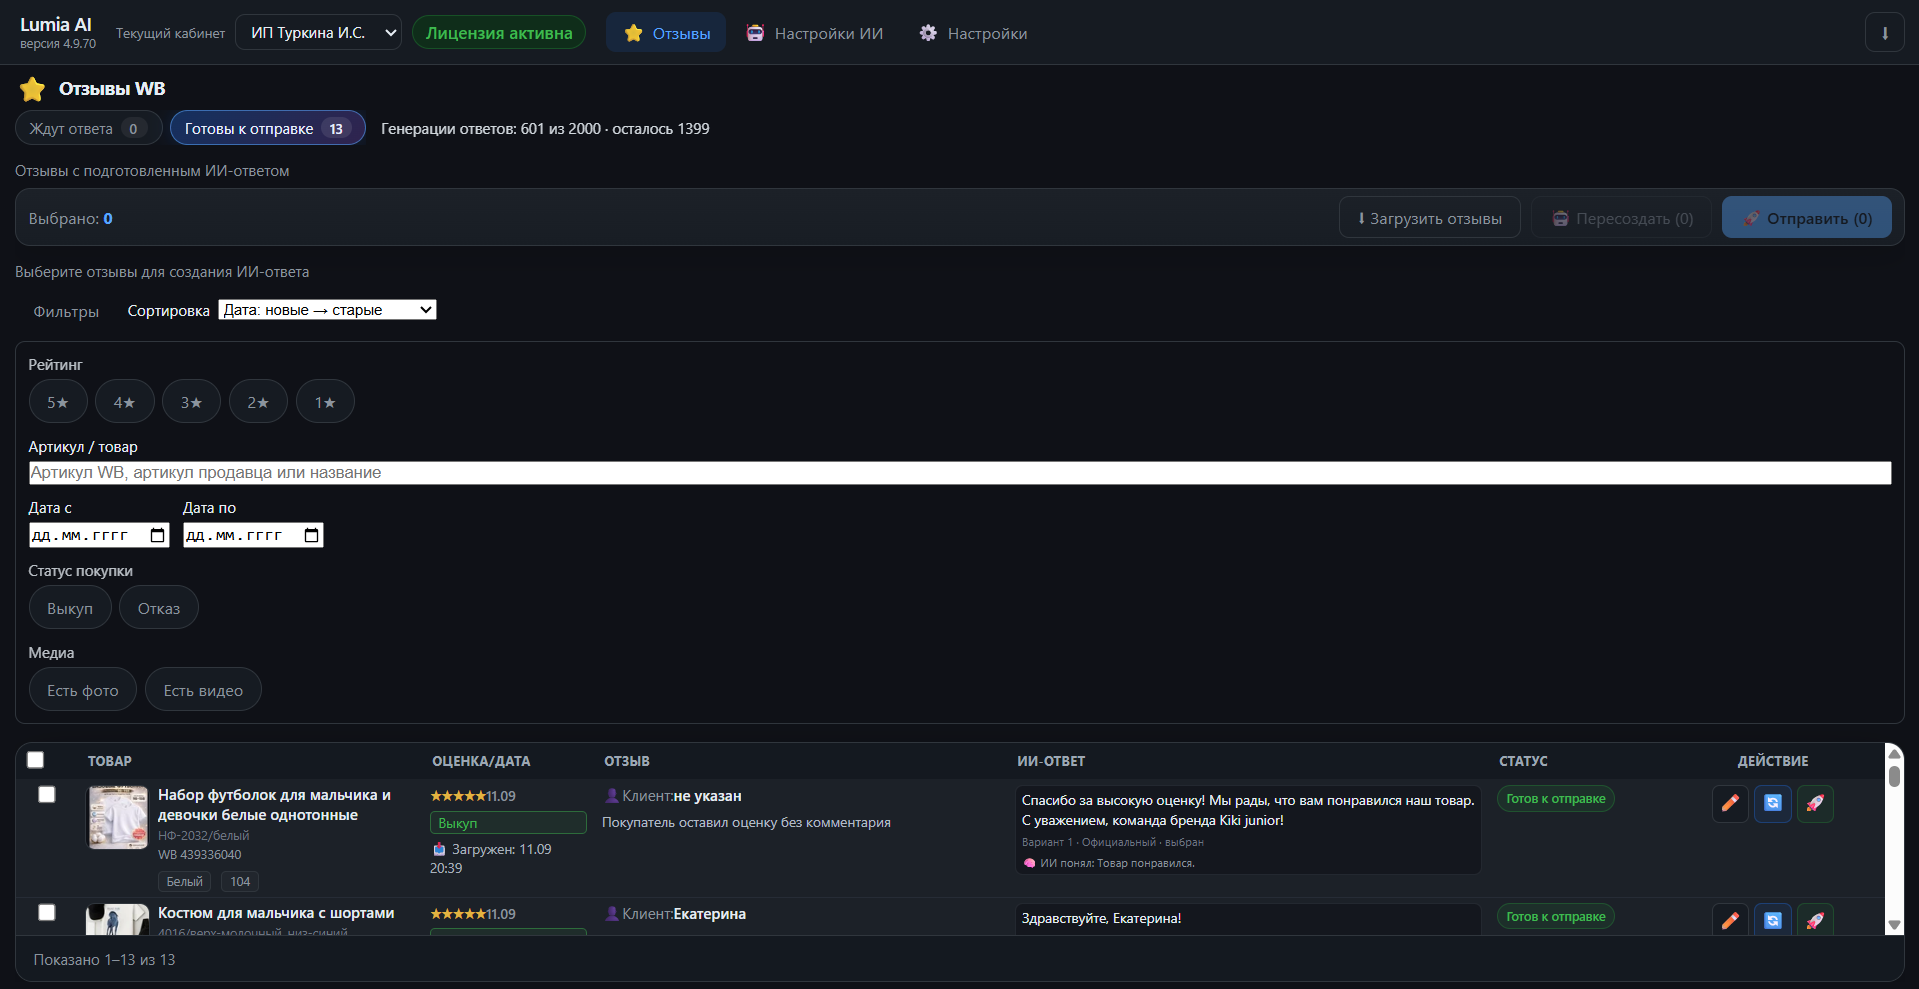Image resolution: width=1919 pixels, height=989 pixels.
Task: Open the Сортировка date sorting dropdown
Action: pos(328,310)
